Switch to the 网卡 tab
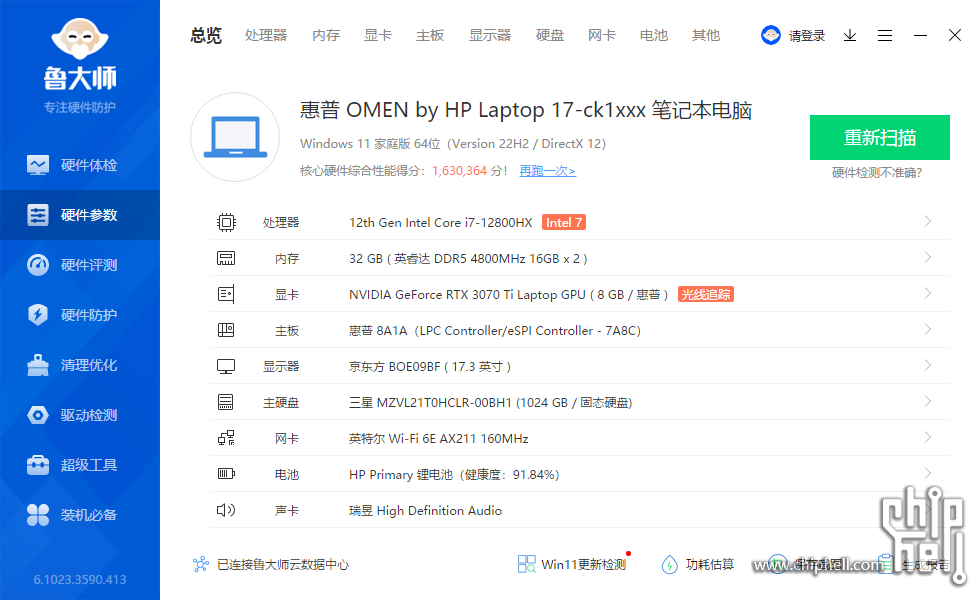Screen dimensions: 980x600 pos(602,36)
